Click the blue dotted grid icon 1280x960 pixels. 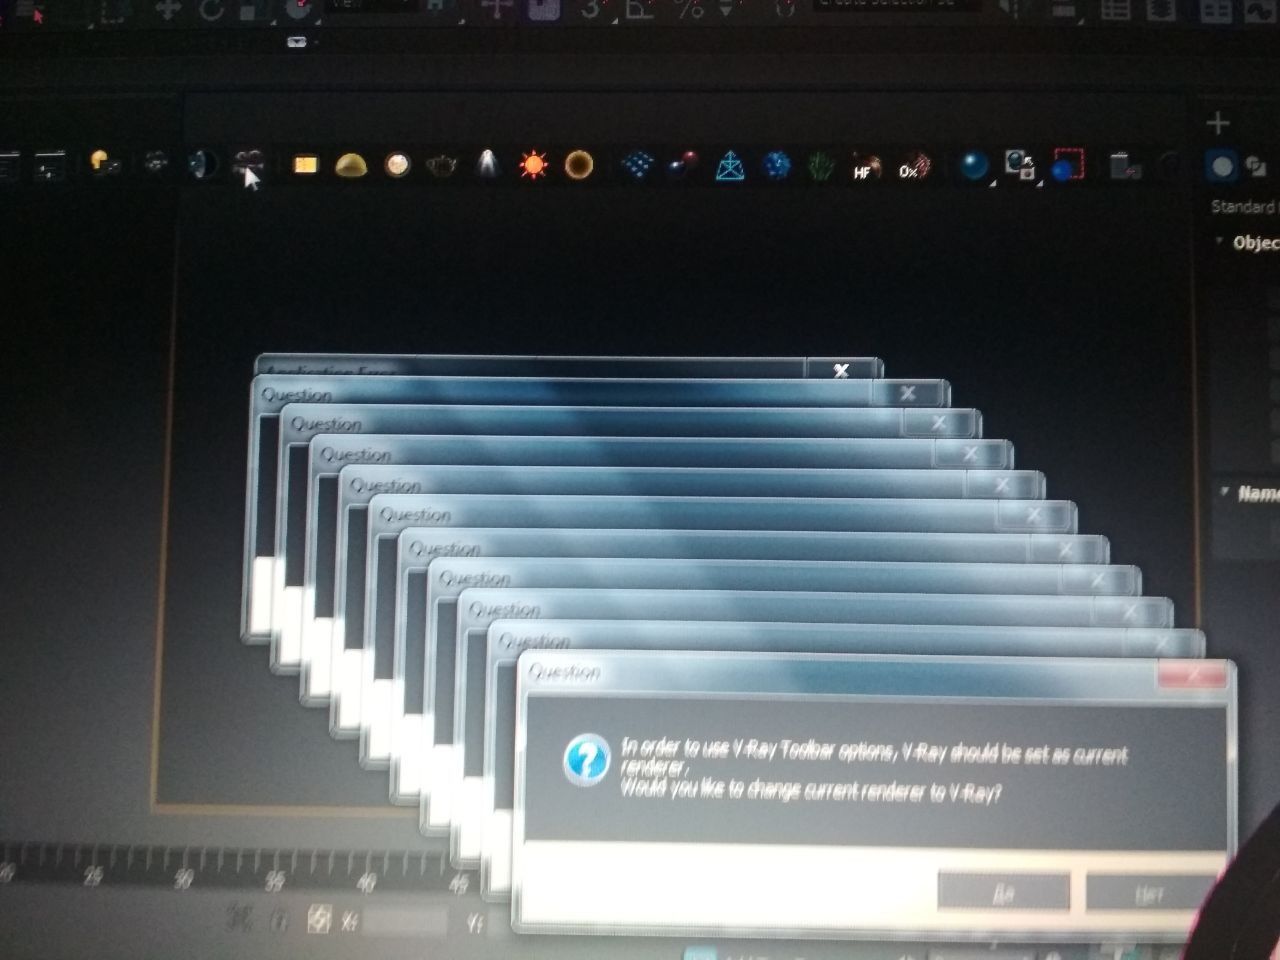pos(636,164)
